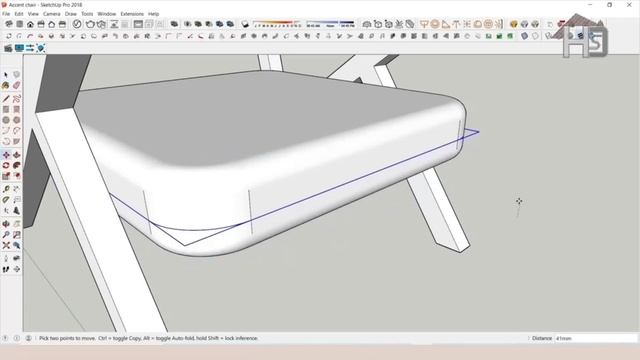Image resolution: width=640 pixels, height=360 pixels.
Task: Choose the Select arrow tool
Action: tap(6, 75)
